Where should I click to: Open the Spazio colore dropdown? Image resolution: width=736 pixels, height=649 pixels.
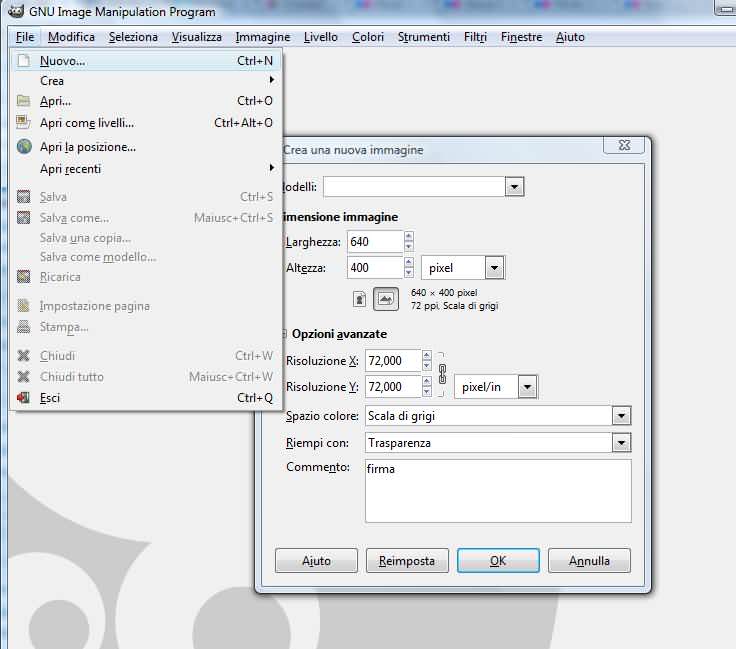[x=621, y=416]
